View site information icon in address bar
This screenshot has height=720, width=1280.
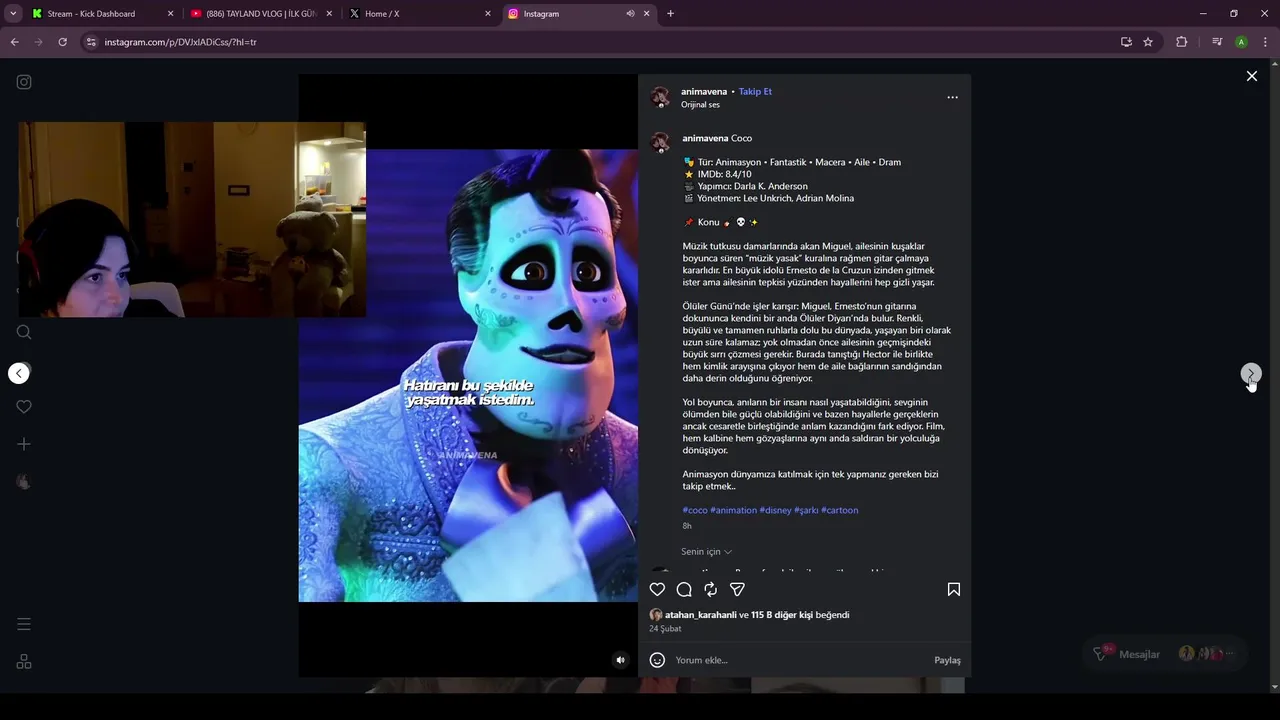pyautogui.click(x=91, y=42)
